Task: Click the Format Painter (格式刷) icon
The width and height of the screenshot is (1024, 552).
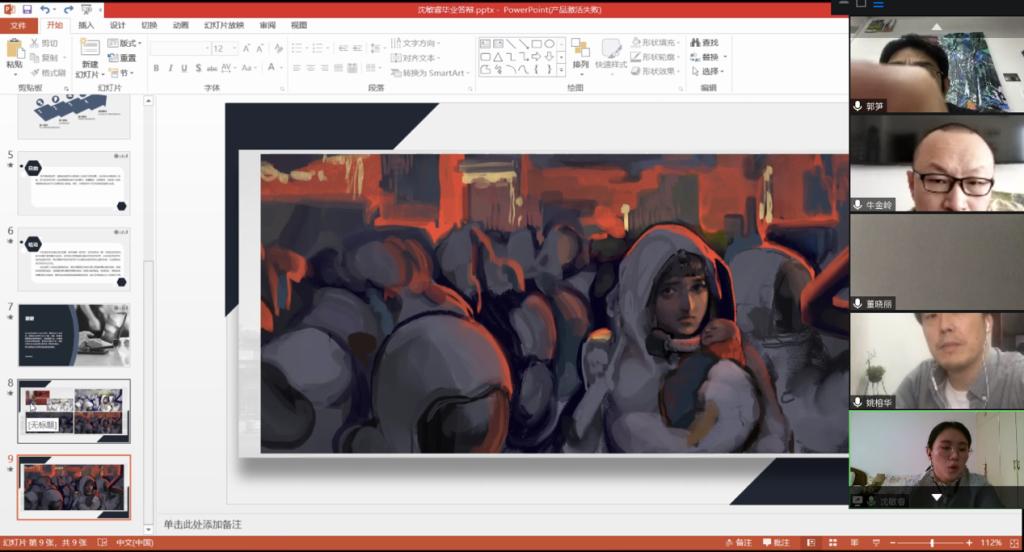Action: tap(35, 73)
